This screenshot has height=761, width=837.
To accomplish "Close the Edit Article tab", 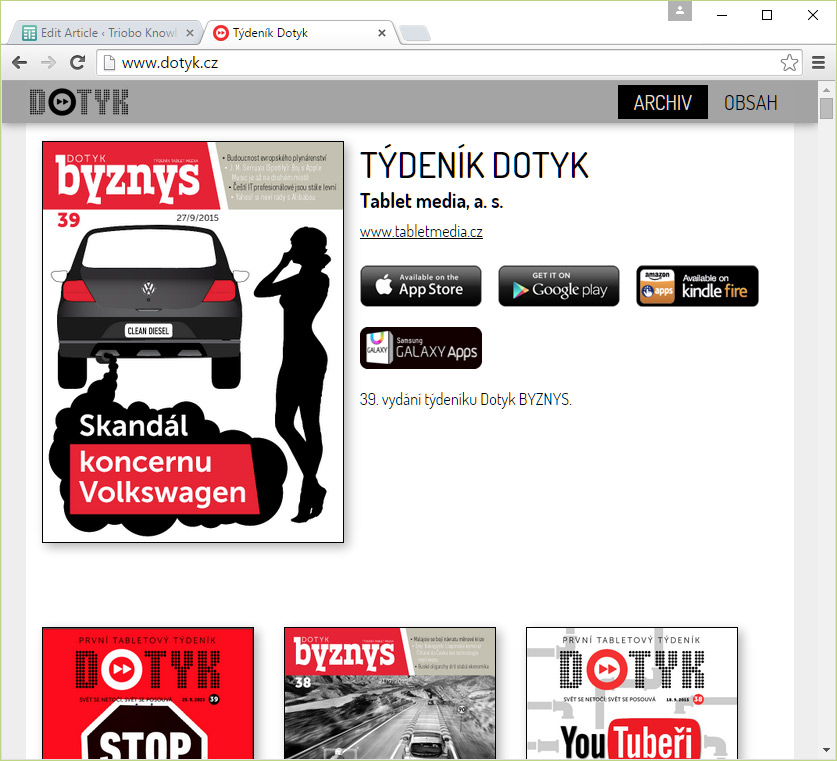I will (189, 33).
